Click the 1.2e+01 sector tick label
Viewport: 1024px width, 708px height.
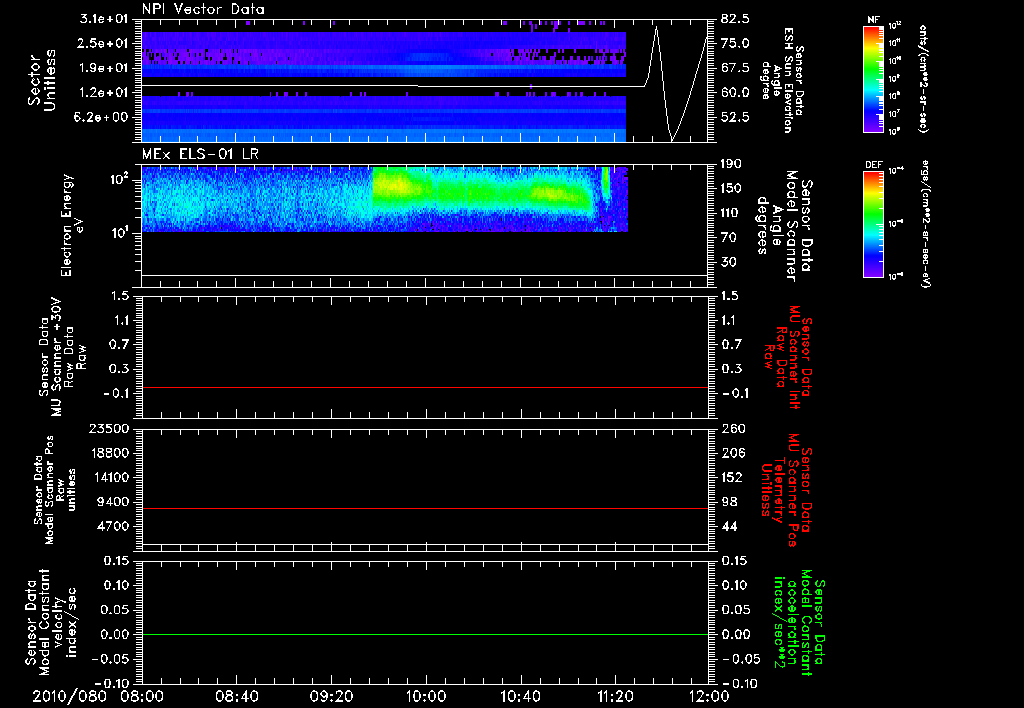coord(103,93)
